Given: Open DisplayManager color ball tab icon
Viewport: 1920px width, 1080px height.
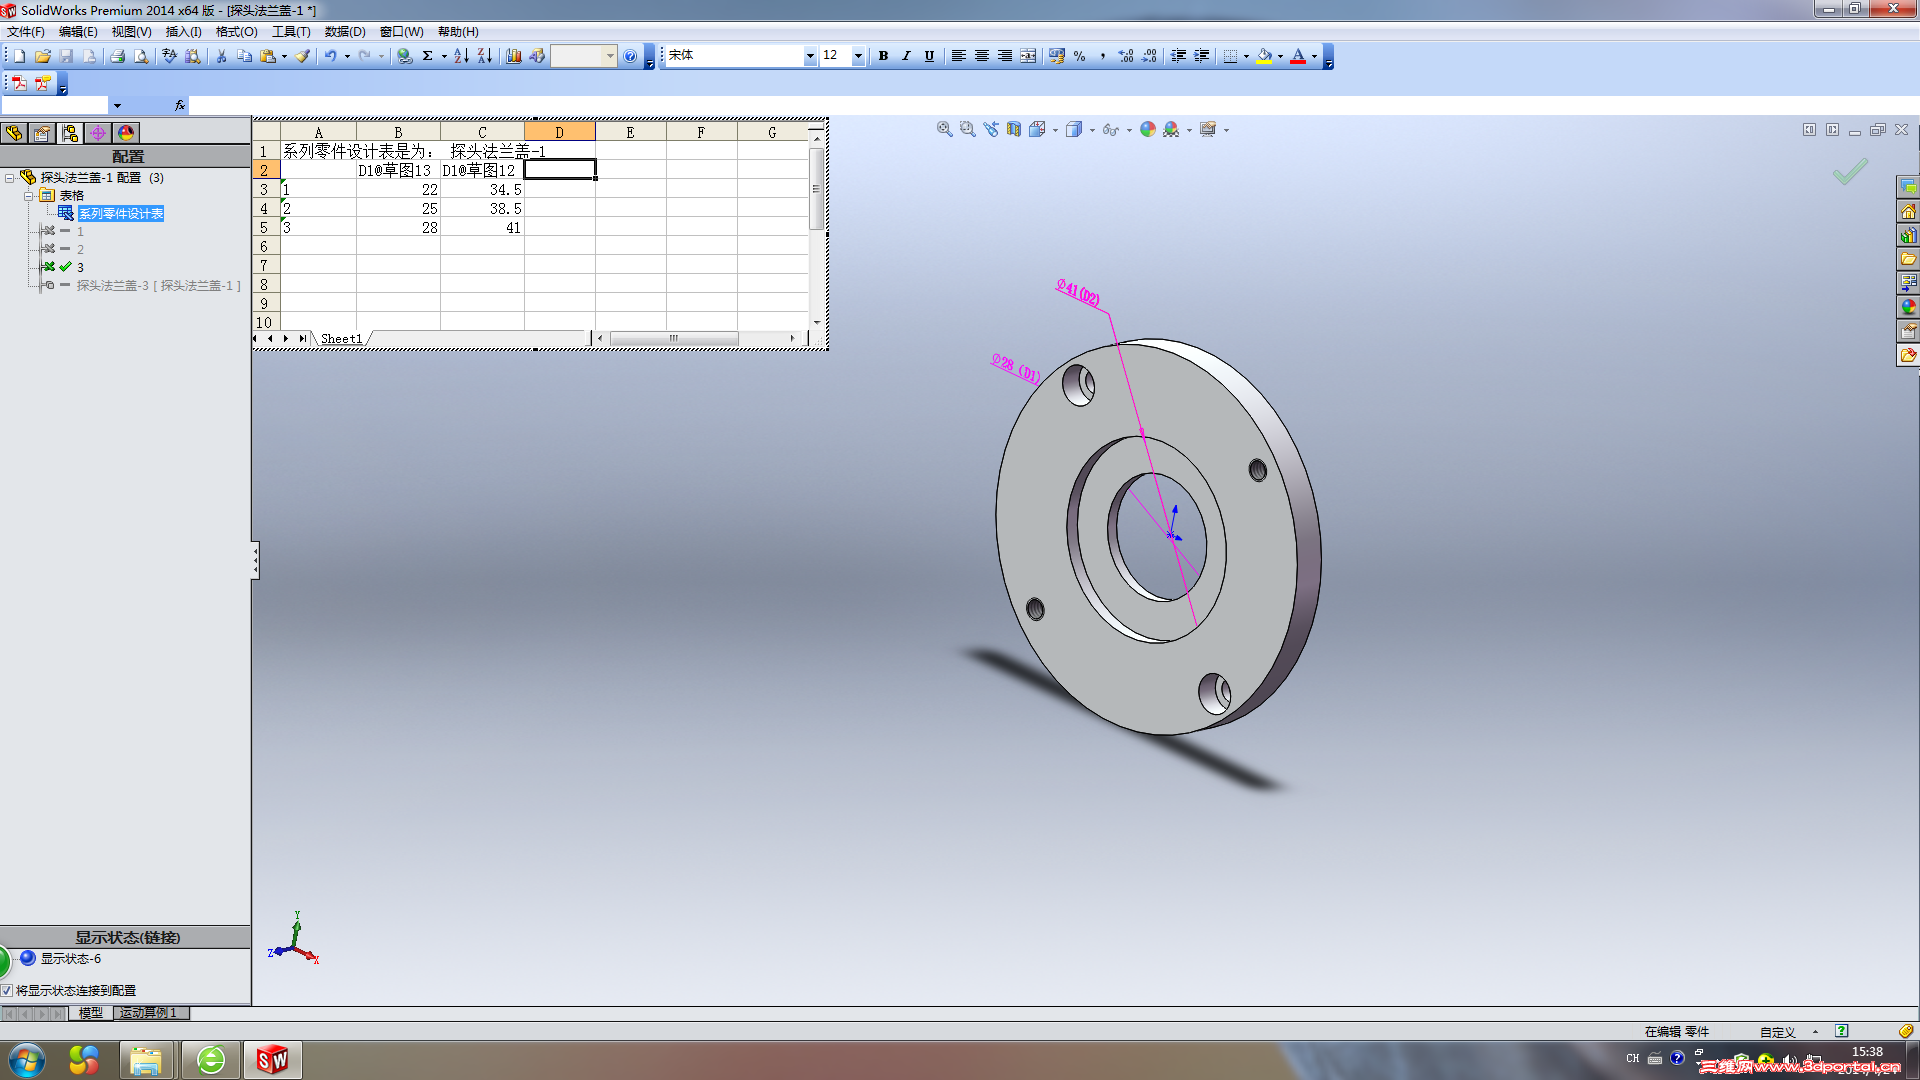Looking at the screenshot, I should point(126,133).
